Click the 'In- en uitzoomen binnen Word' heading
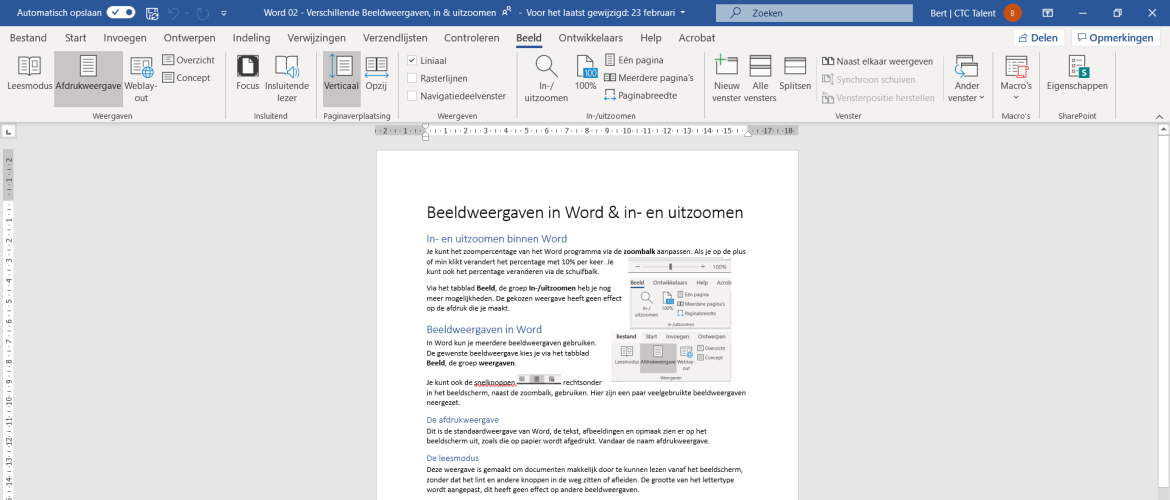This screenshot has width=1170, height=500. (x=496, y=239)
